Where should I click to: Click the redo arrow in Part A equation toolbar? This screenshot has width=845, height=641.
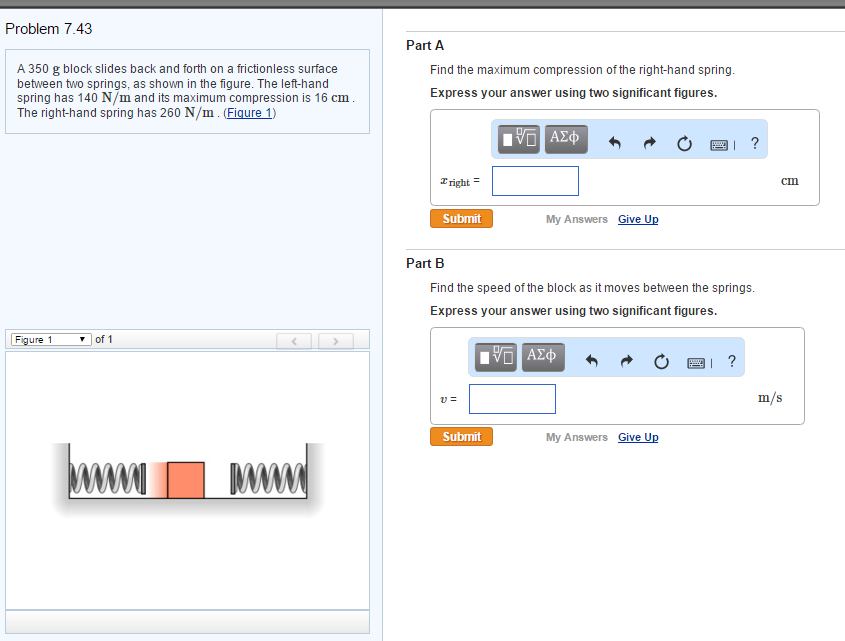[x=649, y=142]
